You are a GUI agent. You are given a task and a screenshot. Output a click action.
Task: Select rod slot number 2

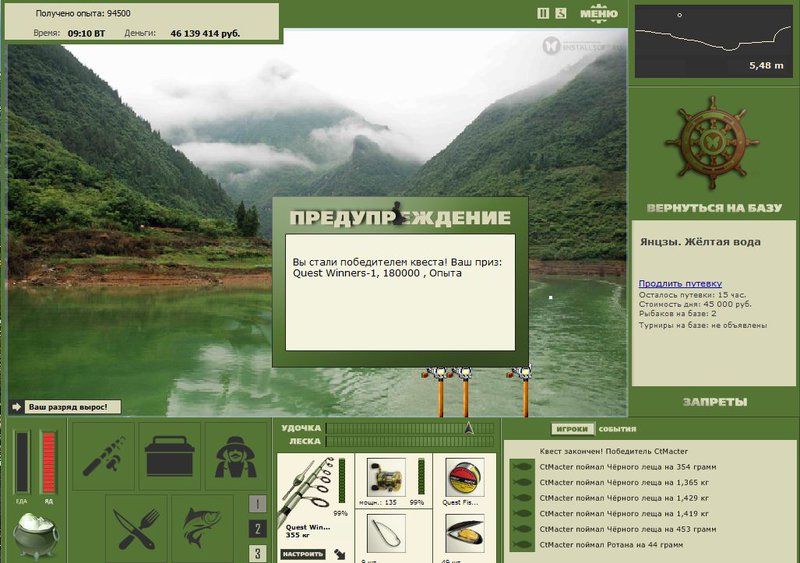pos(257,529)
